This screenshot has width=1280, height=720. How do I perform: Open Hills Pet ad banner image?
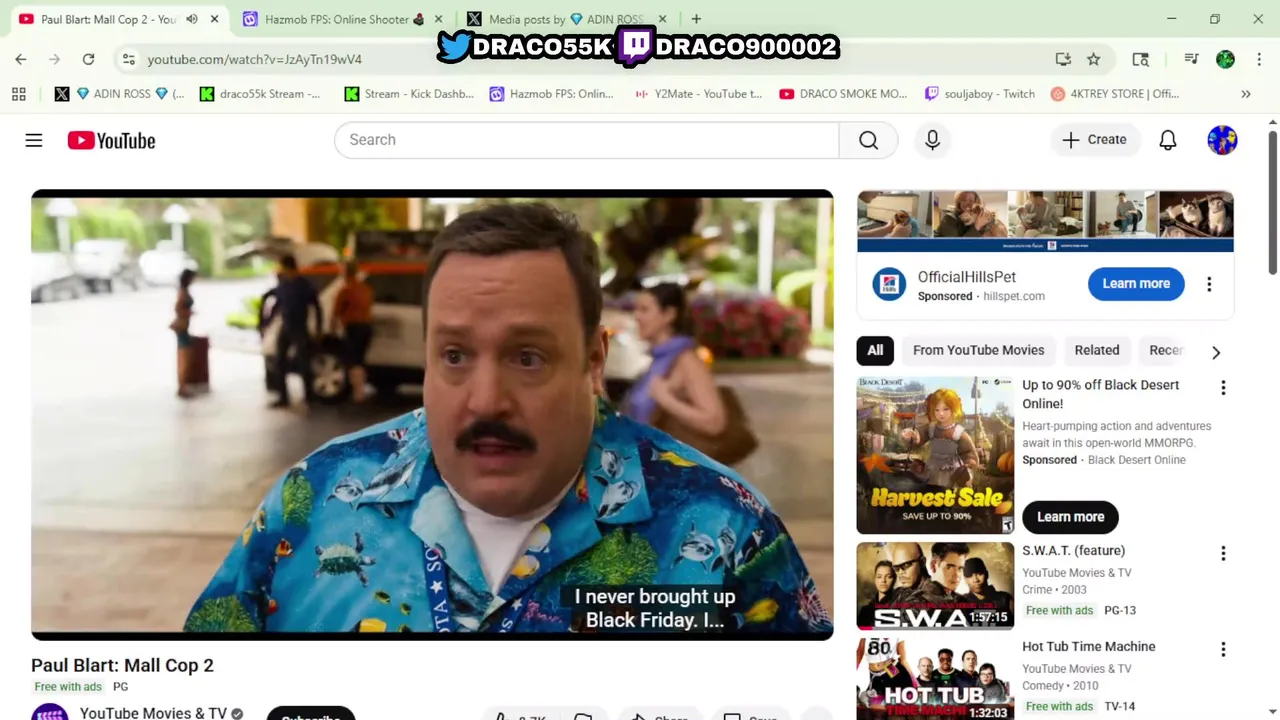pos(1045,221)
